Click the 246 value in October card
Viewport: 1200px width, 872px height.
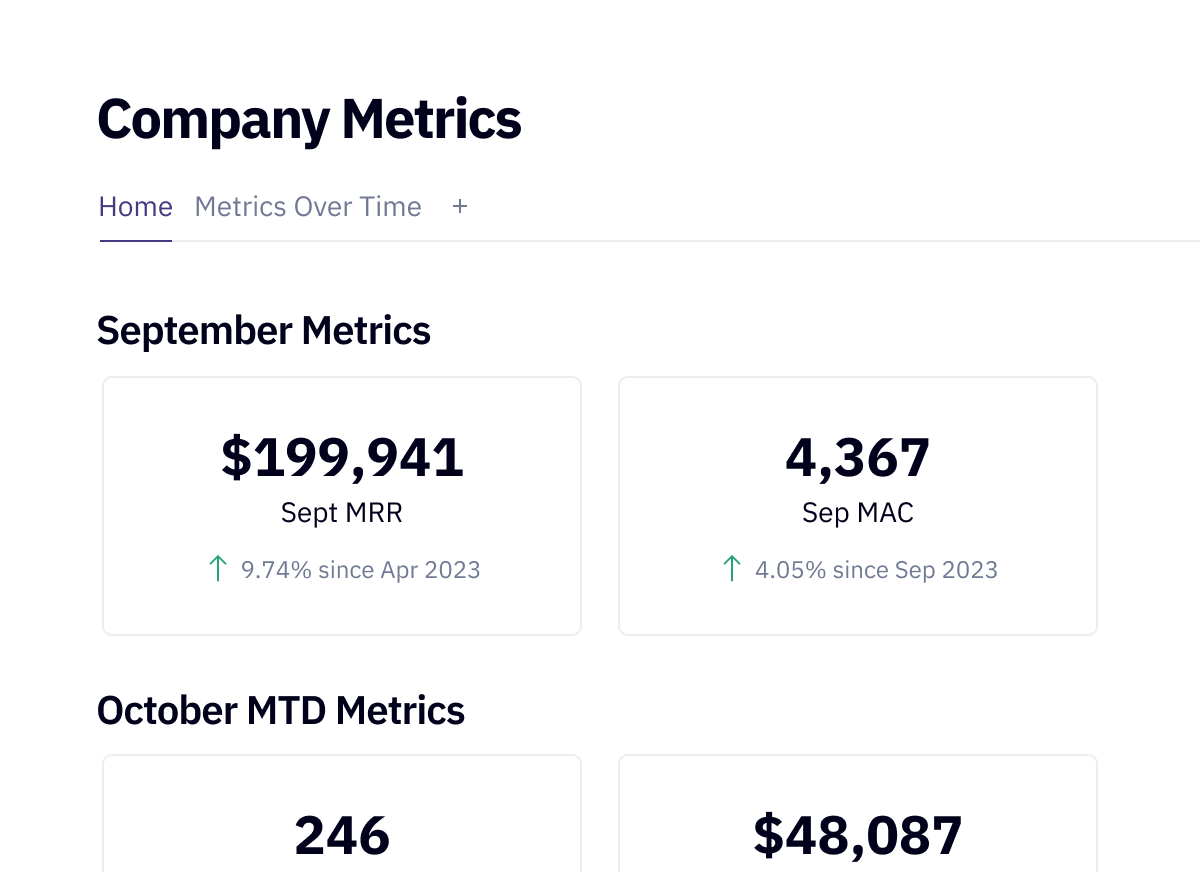pos(342,836)
